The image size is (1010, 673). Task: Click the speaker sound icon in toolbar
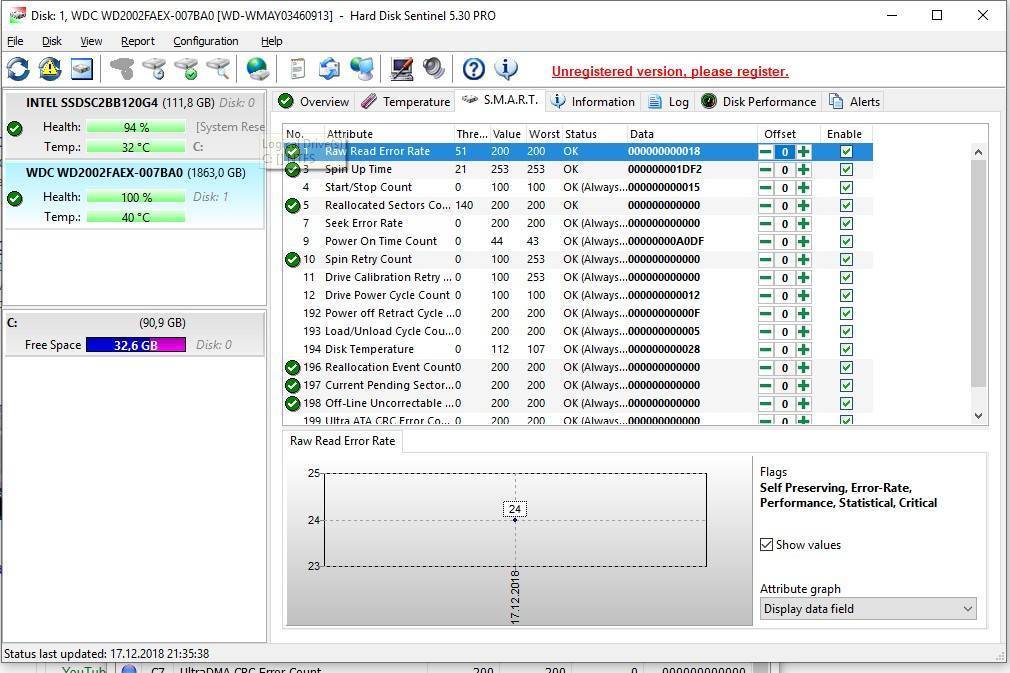click(x=434, y=69)
